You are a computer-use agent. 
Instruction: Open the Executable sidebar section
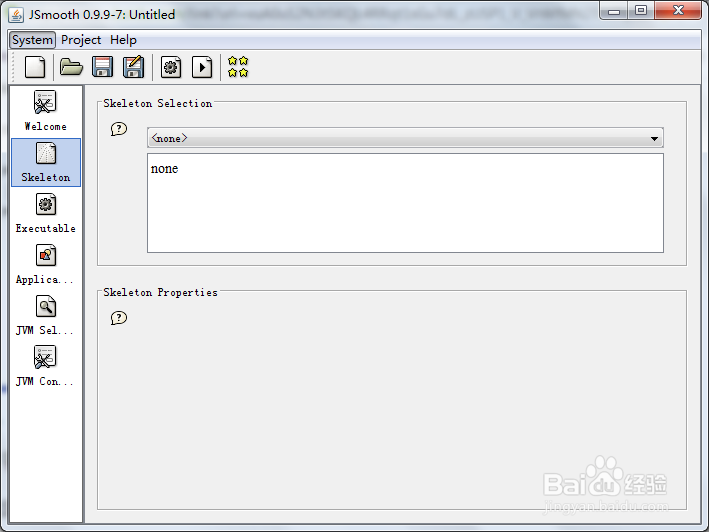click(x=46, y=213)
